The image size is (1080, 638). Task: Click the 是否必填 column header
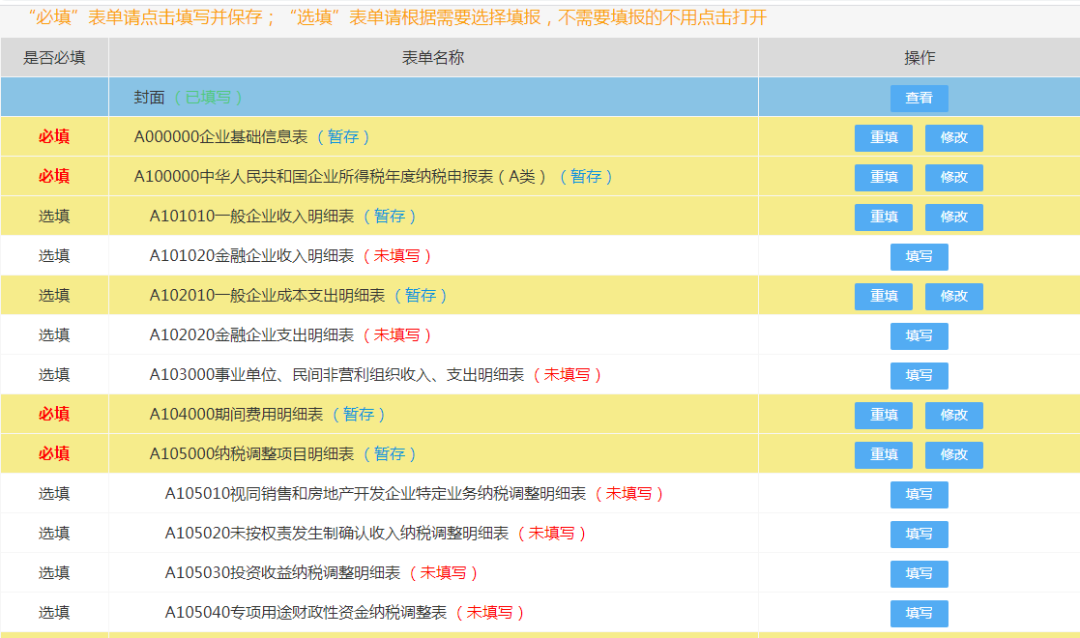tap(54, 57)
